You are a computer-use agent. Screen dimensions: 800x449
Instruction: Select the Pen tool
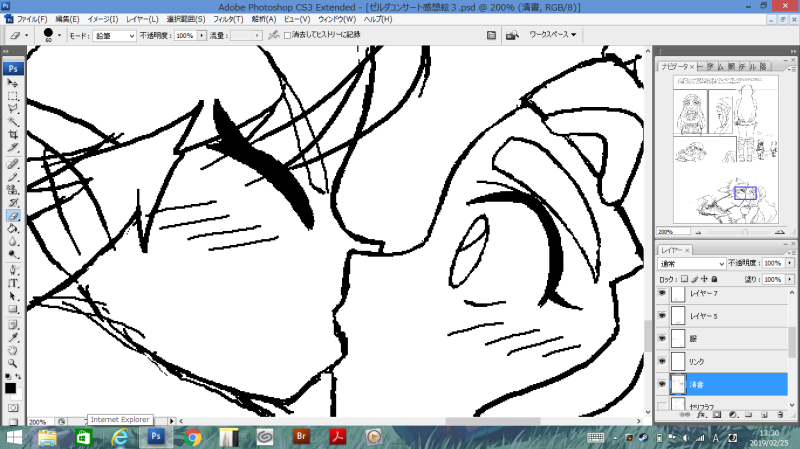13,270
